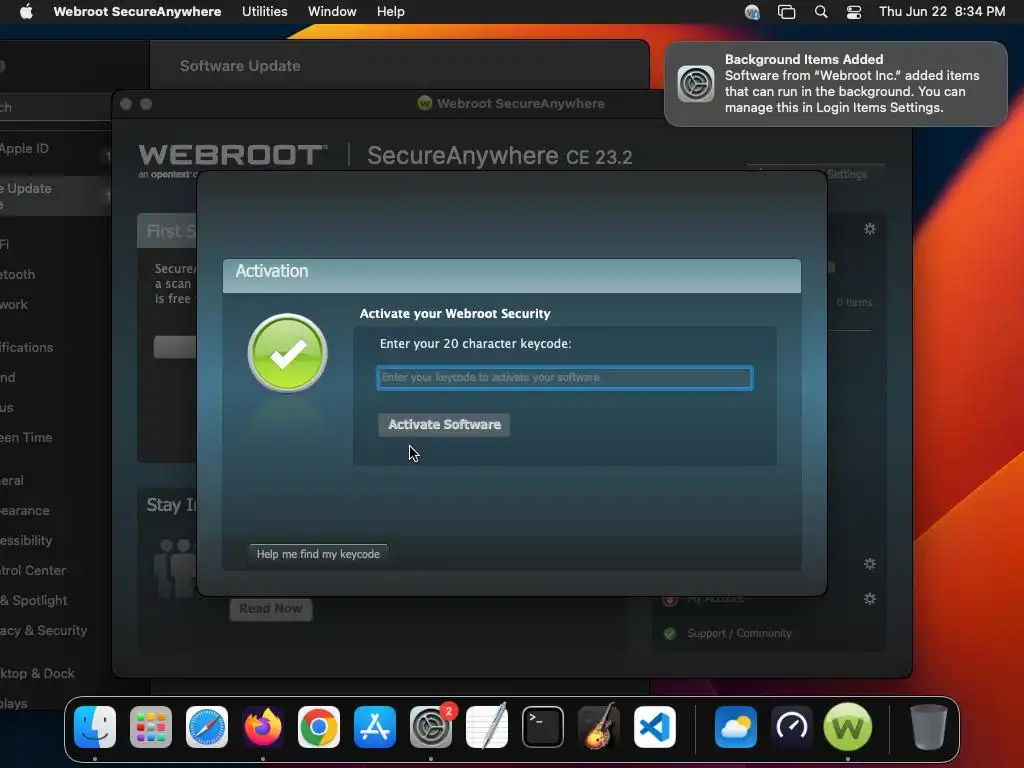
Task: Open the Help menu
Action: coord(391,12)
